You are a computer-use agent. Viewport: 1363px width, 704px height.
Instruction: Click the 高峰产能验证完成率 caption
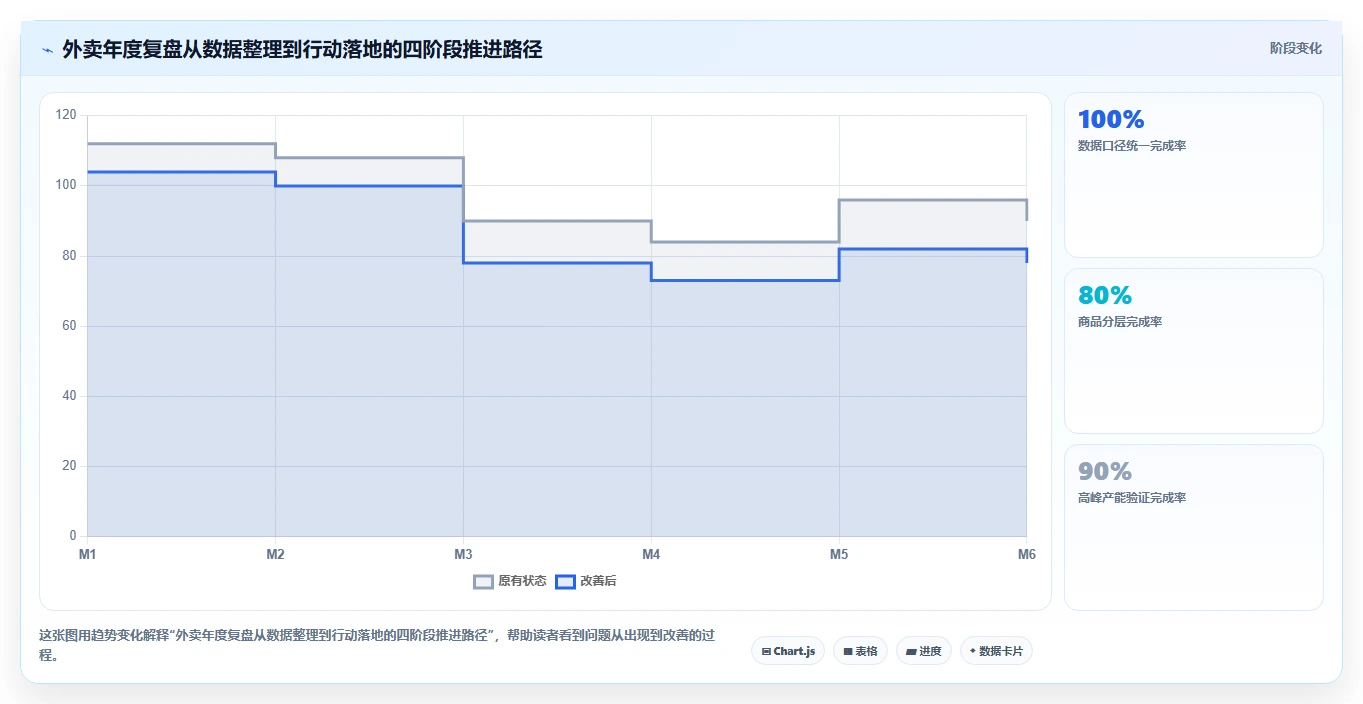tap(1132, 498)
